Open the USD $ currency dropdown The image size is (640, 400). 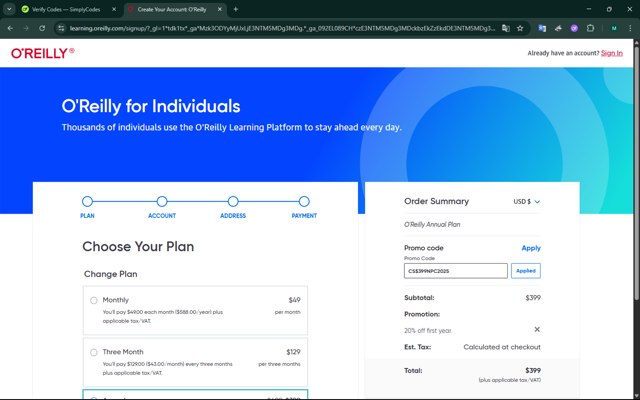(527, 202)
